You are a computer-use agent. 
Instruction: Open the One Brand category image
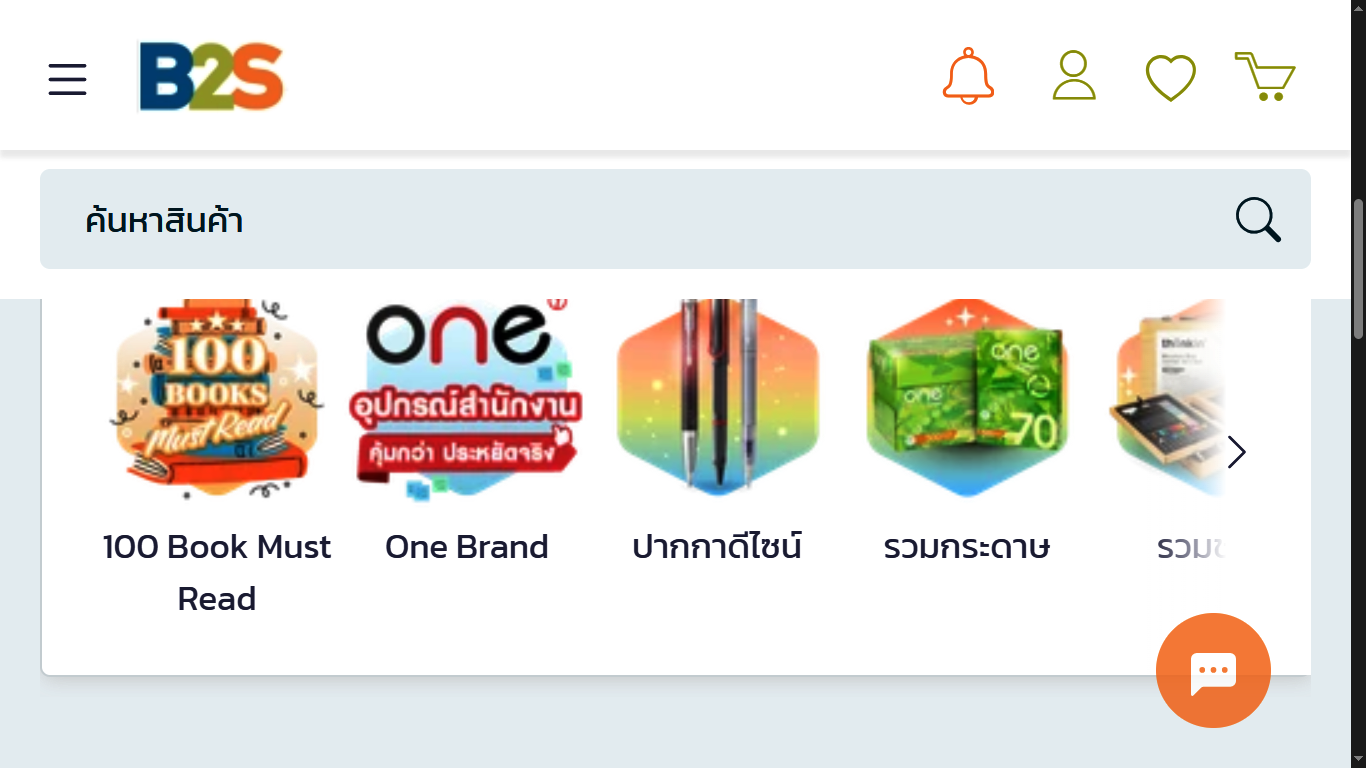pos(467,398)
